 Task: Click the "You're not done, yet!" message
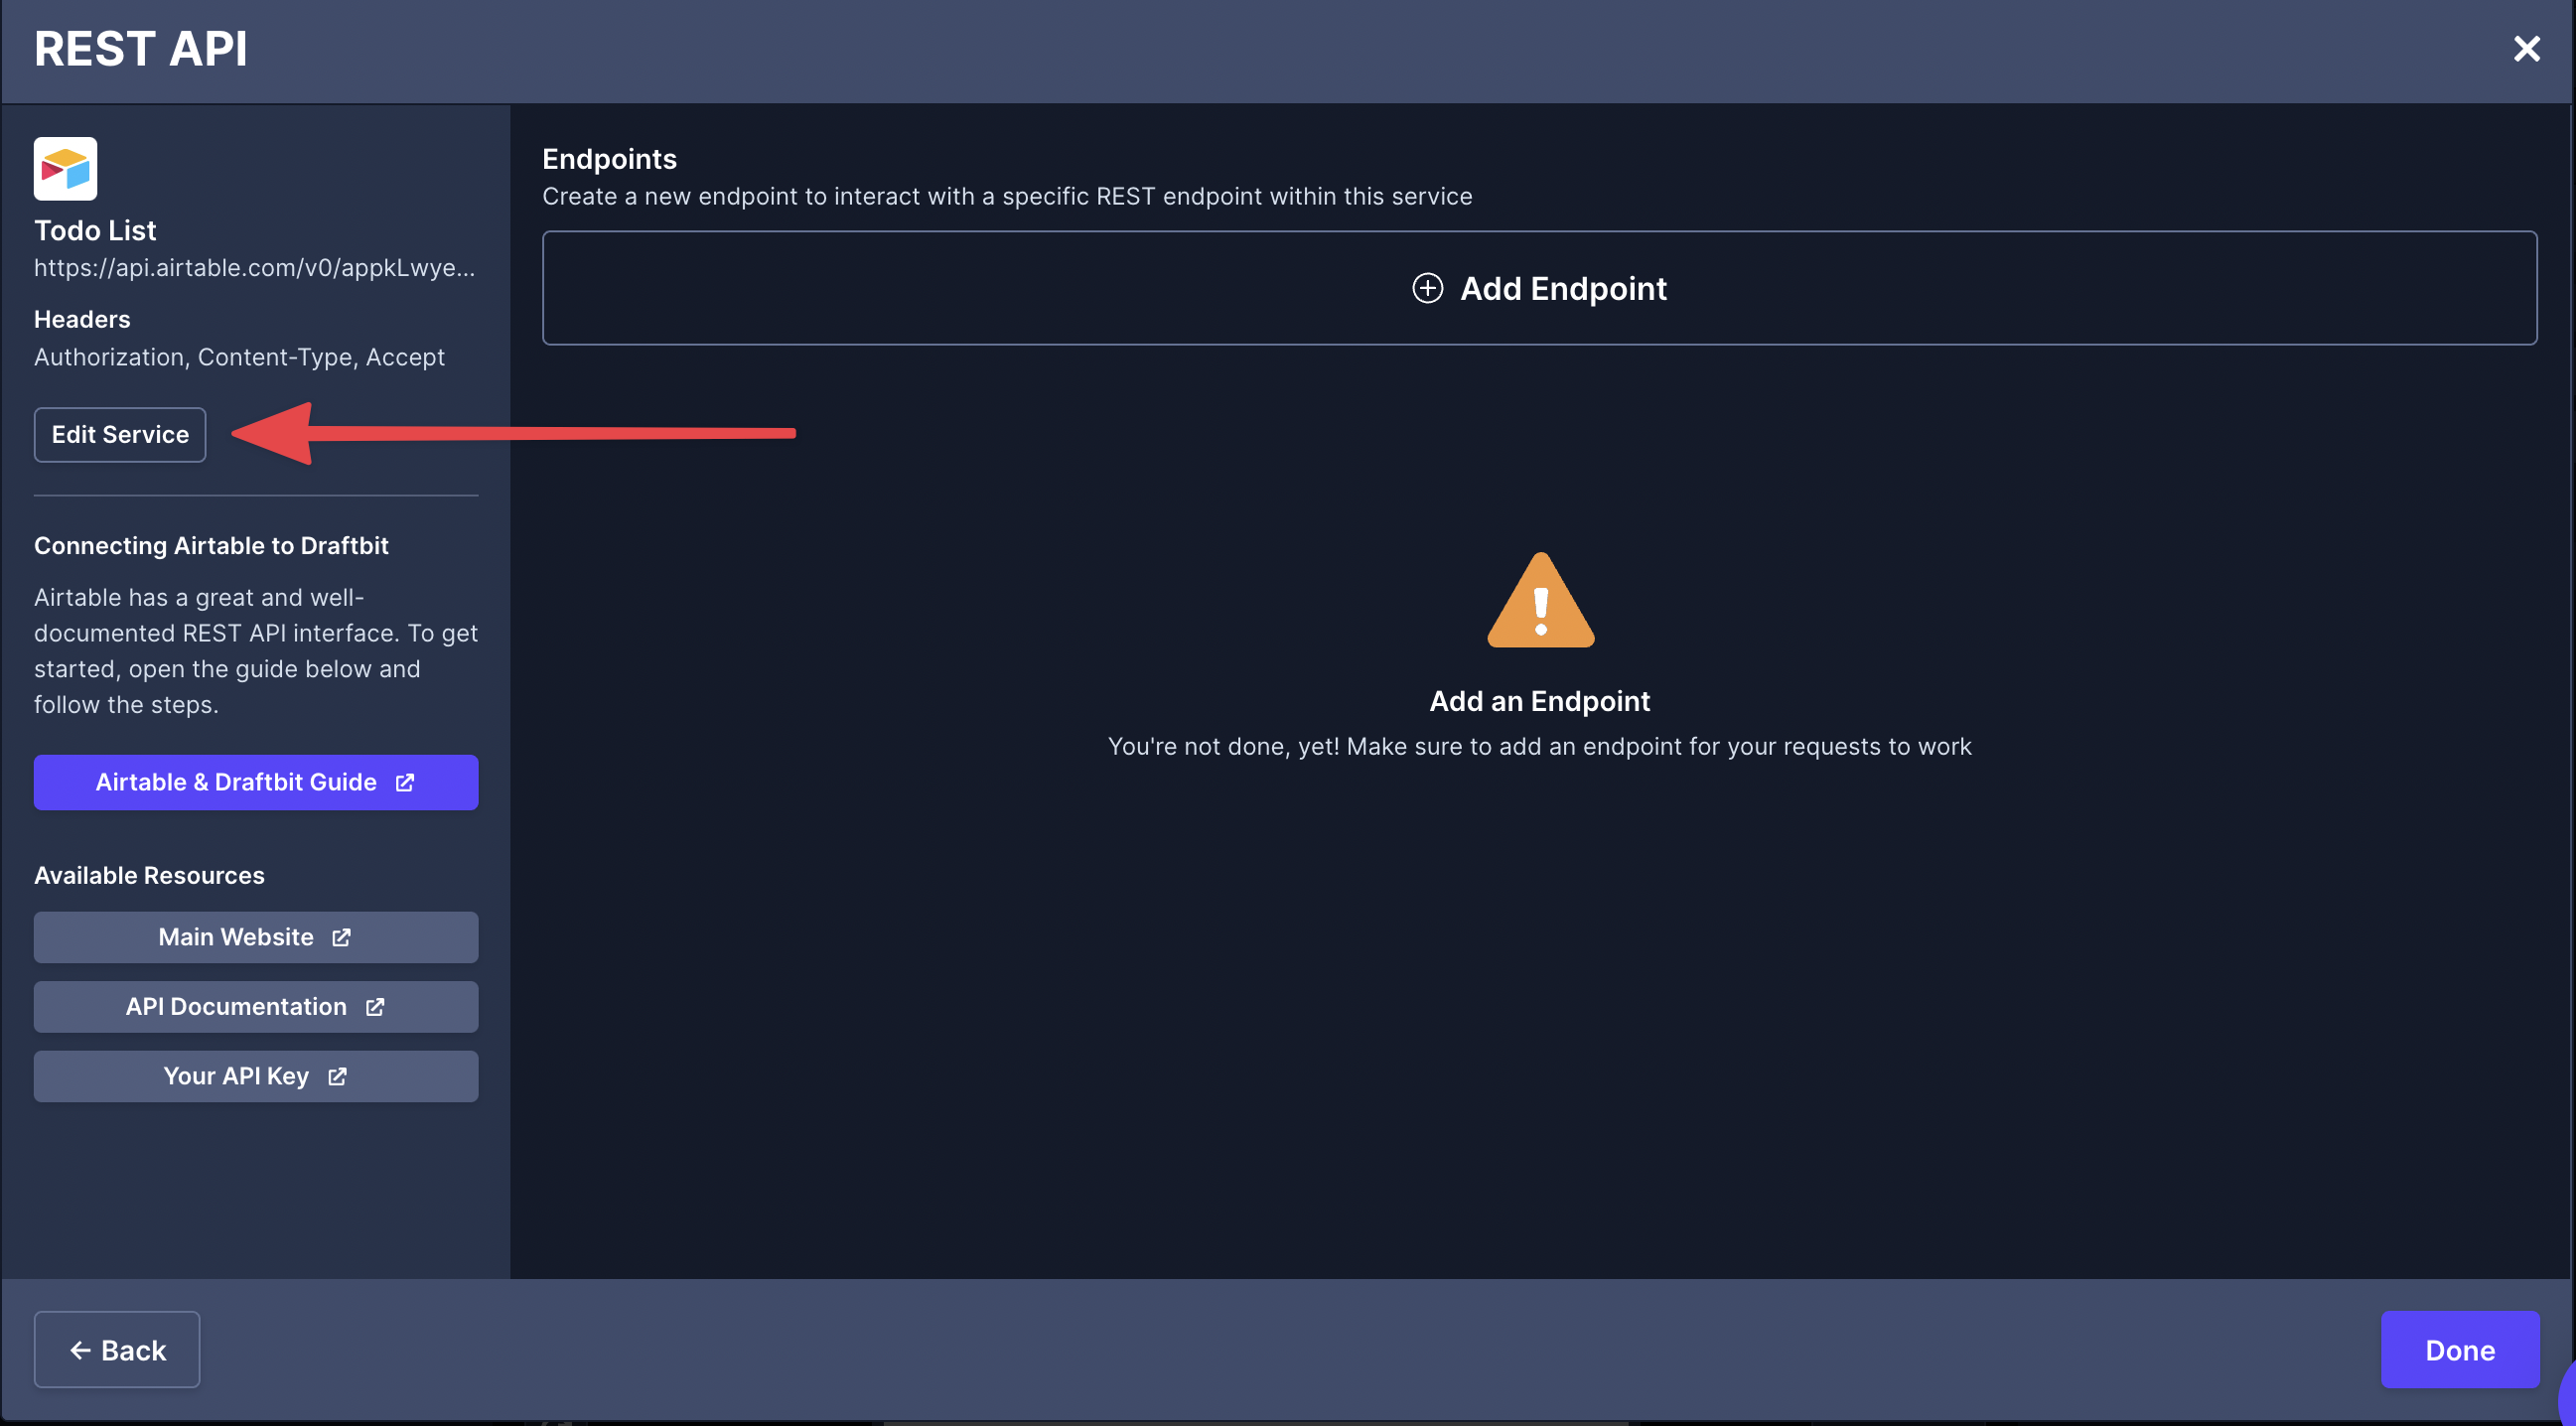point(1539,747)
